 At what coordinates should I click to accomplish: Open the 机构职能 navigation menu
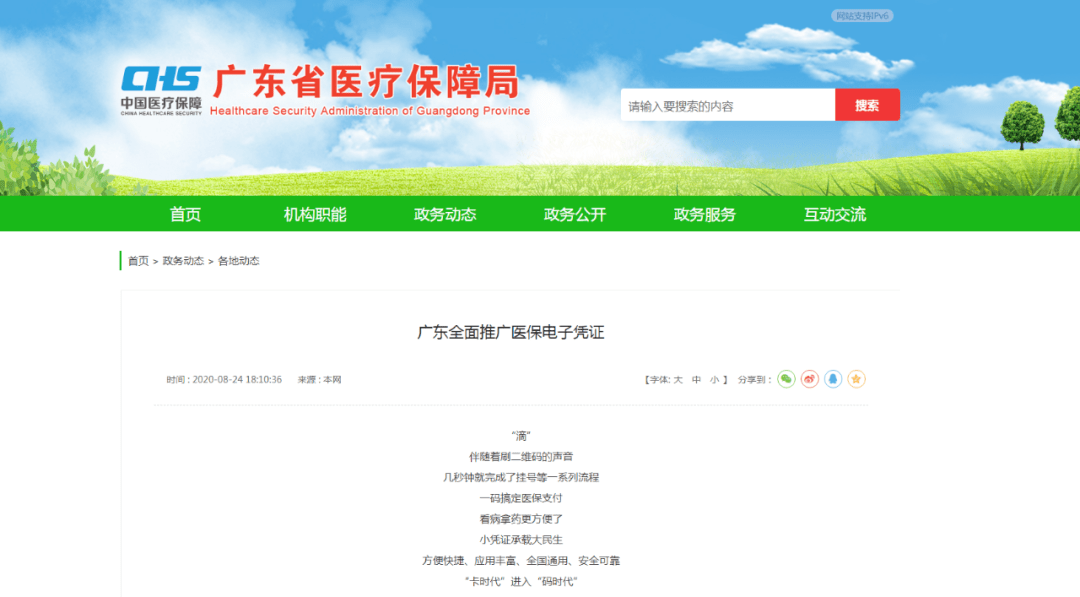315,214
